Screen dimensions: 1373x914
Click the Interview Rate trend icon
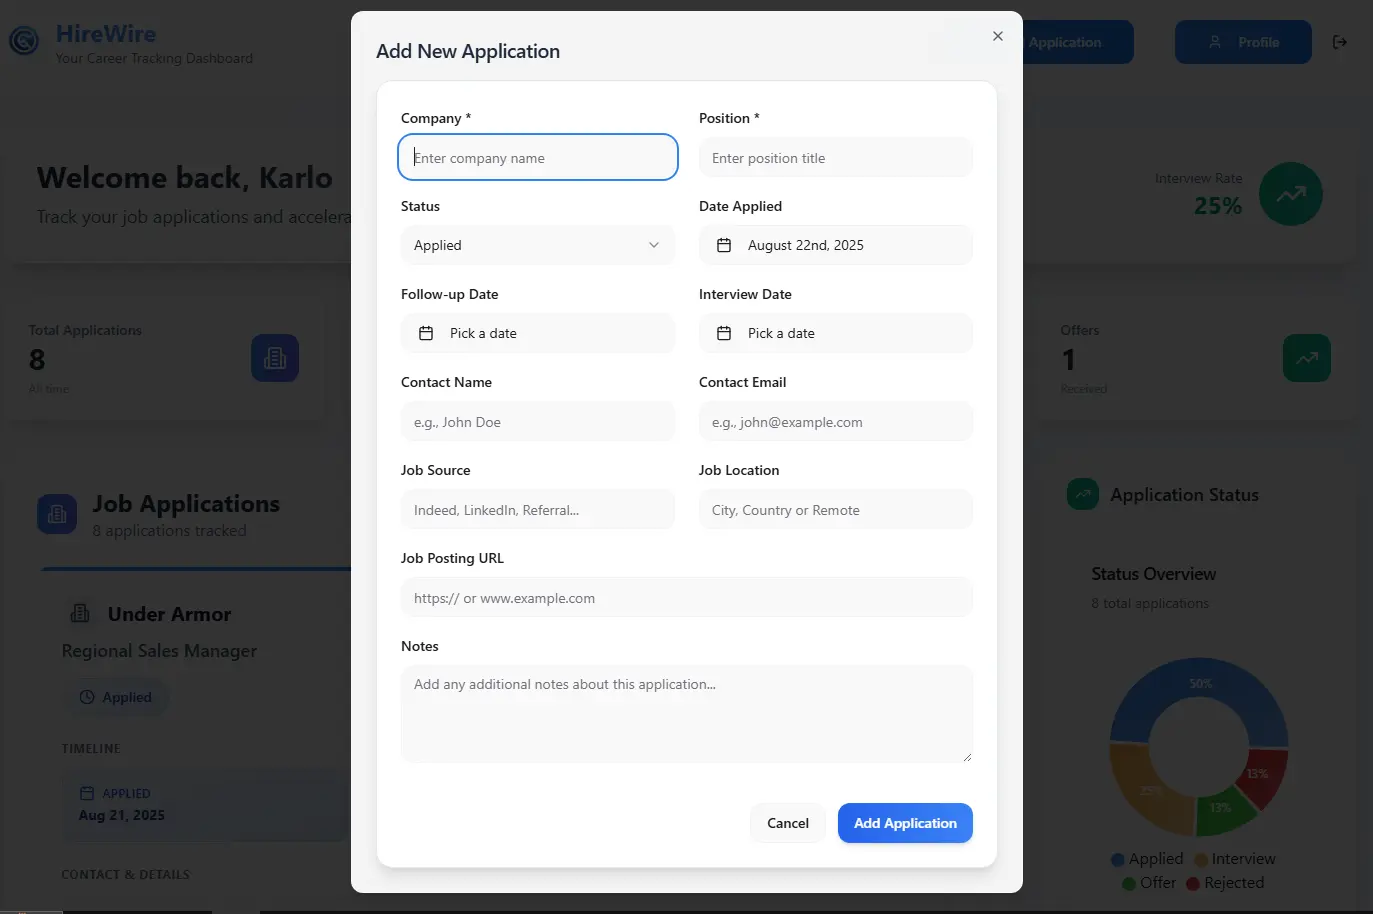tap(1291, 194)
